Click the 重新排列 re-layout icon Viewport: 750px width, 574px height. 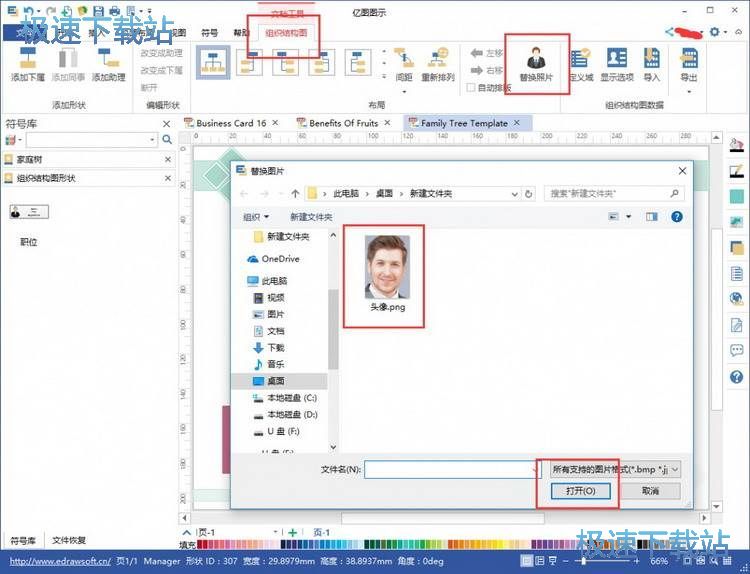point(438,58)
